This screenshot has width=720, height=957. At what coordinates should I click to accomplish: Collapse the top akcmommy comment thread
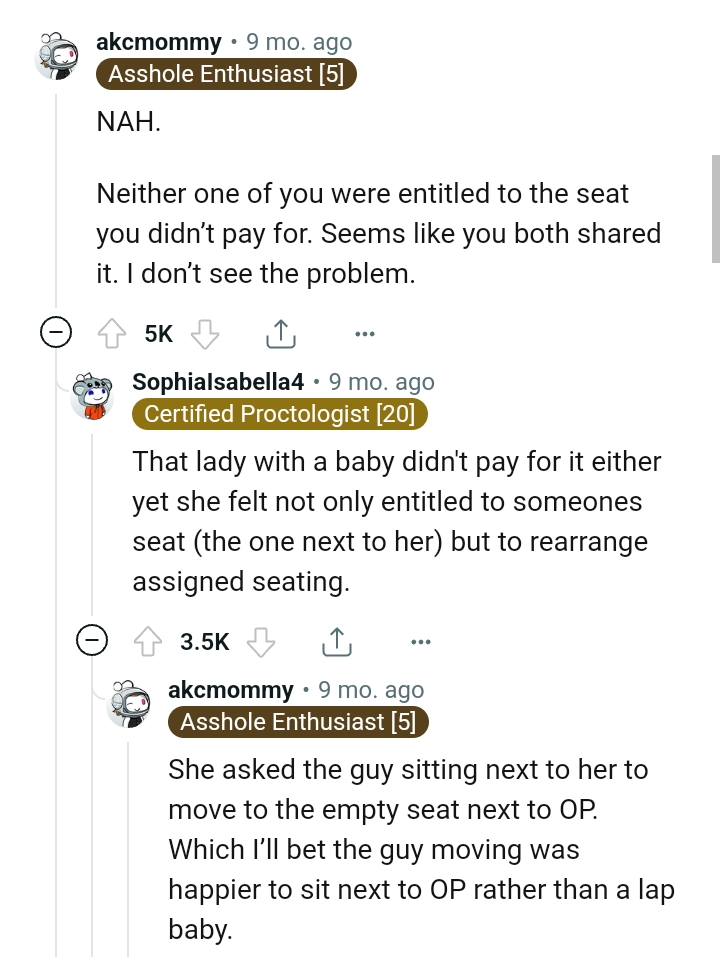(56, 333)
